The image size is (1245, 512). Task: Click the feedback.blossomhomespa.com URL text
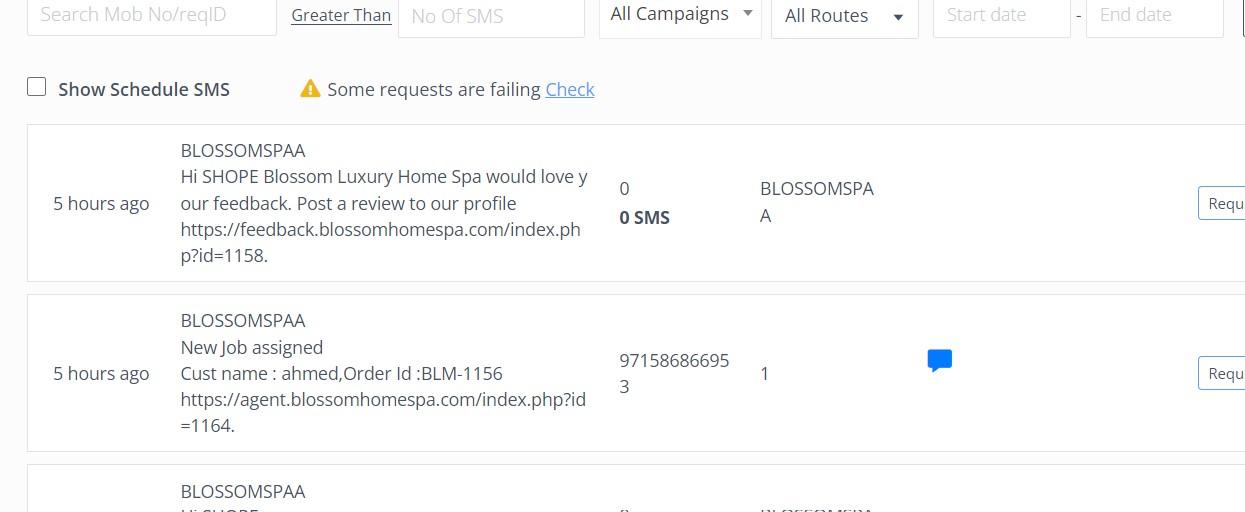pos(380,230)
